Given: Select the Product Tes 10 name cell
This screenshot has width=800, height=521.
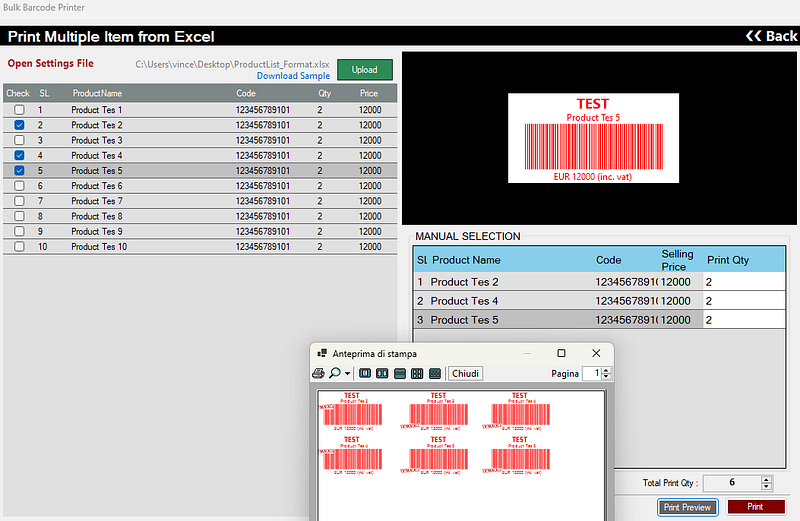Looking at the screenshot, I should pos(99,246).
